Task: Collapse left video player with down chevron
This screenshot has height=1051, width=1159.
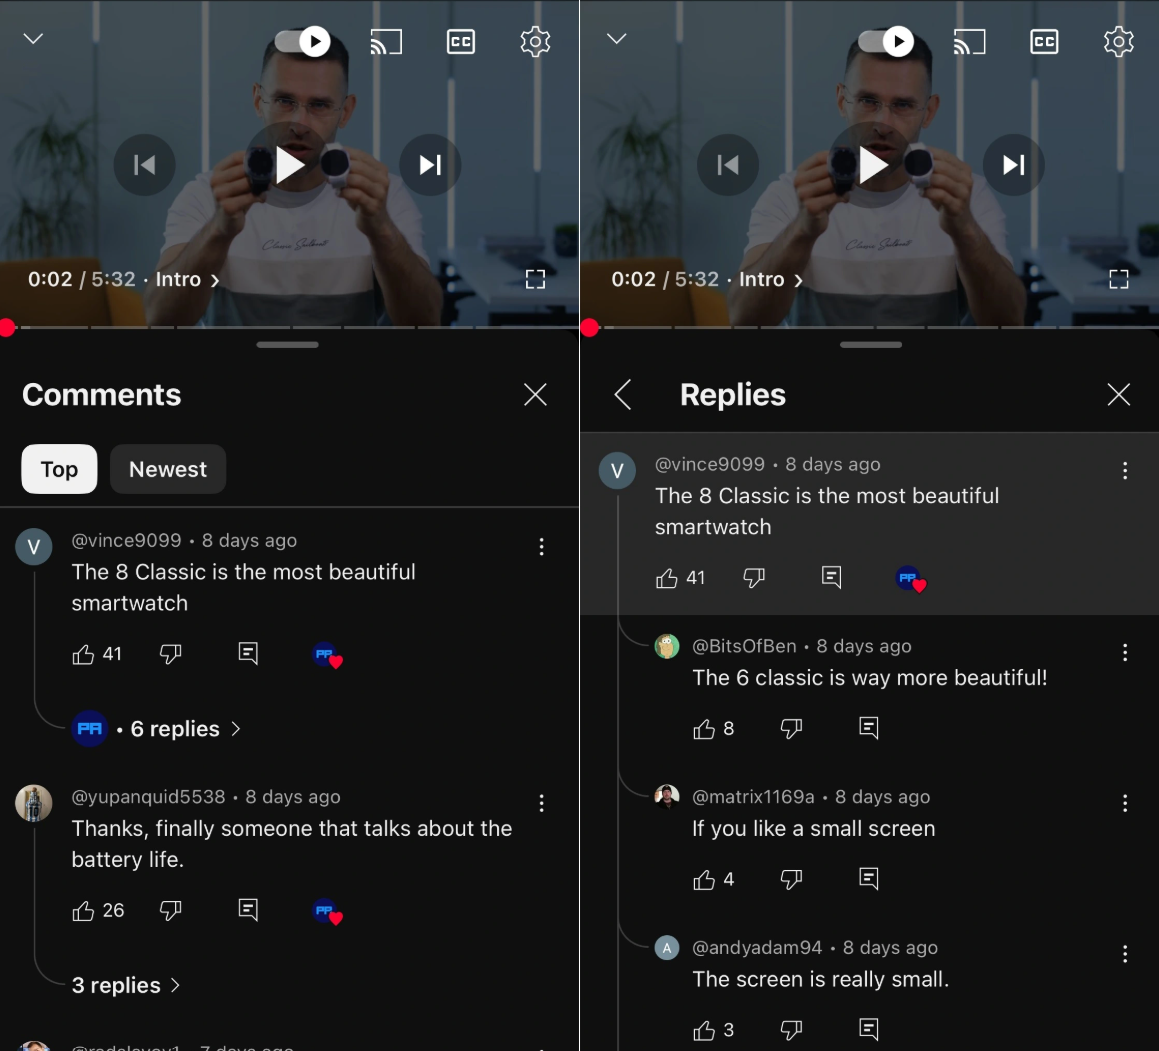Action: click(x=33, y=38)
